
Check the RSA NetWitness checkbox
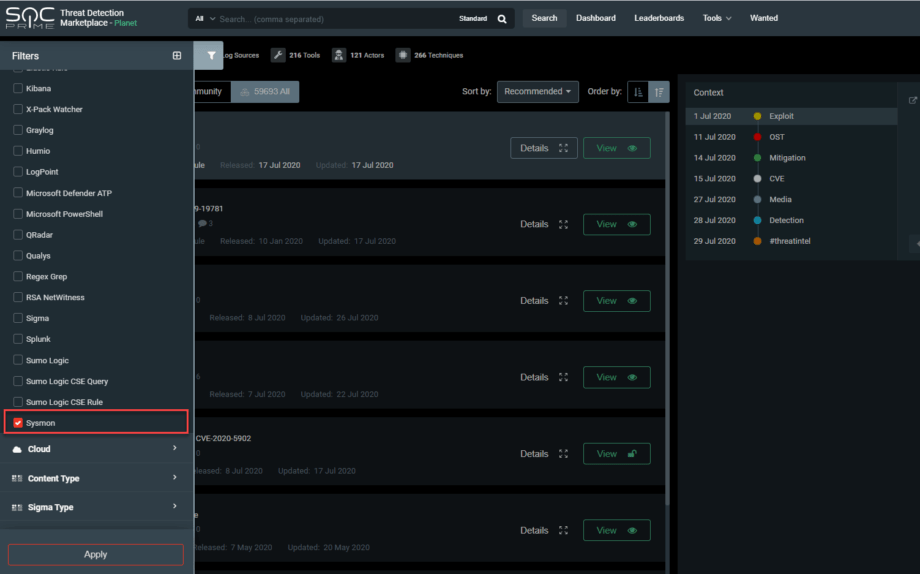tap(18, 297)
